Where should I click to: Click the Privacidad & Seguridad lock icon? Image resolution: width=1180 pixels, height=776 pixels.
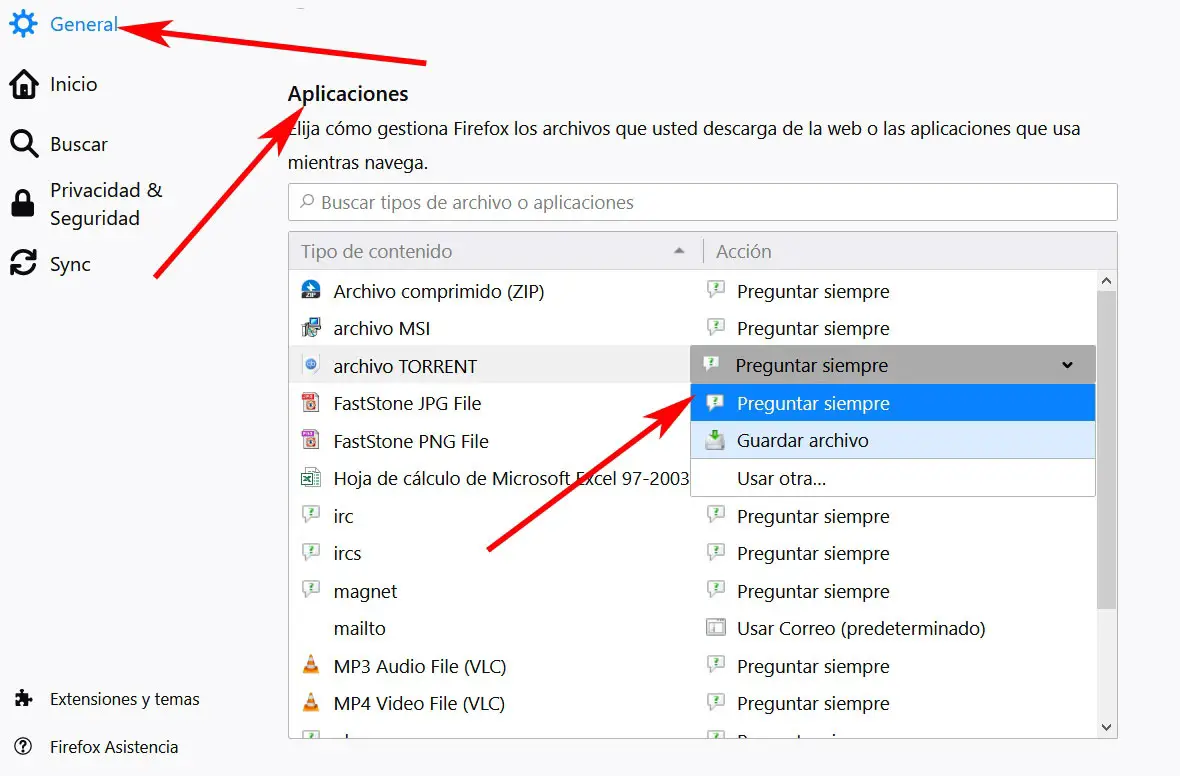(23, 203)
